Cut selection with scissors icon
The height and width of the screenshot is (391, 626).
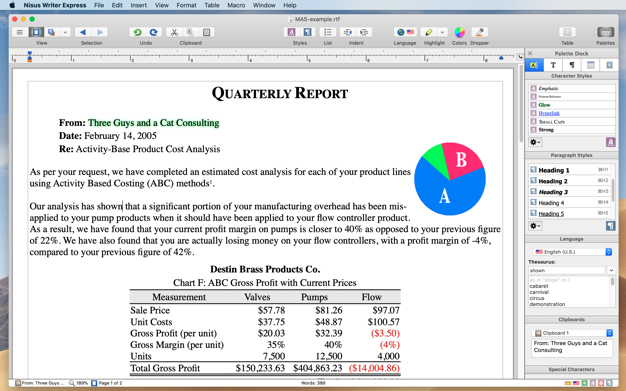(x=174, y=32)
